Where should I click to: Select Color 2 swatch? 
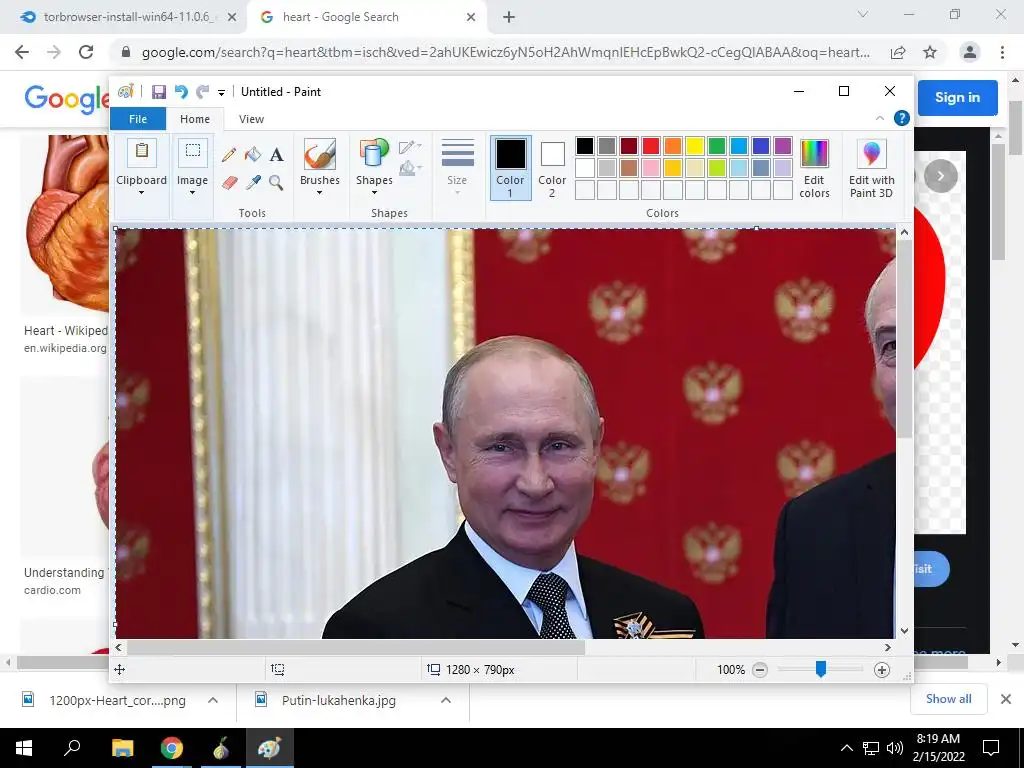click(552, 168)
